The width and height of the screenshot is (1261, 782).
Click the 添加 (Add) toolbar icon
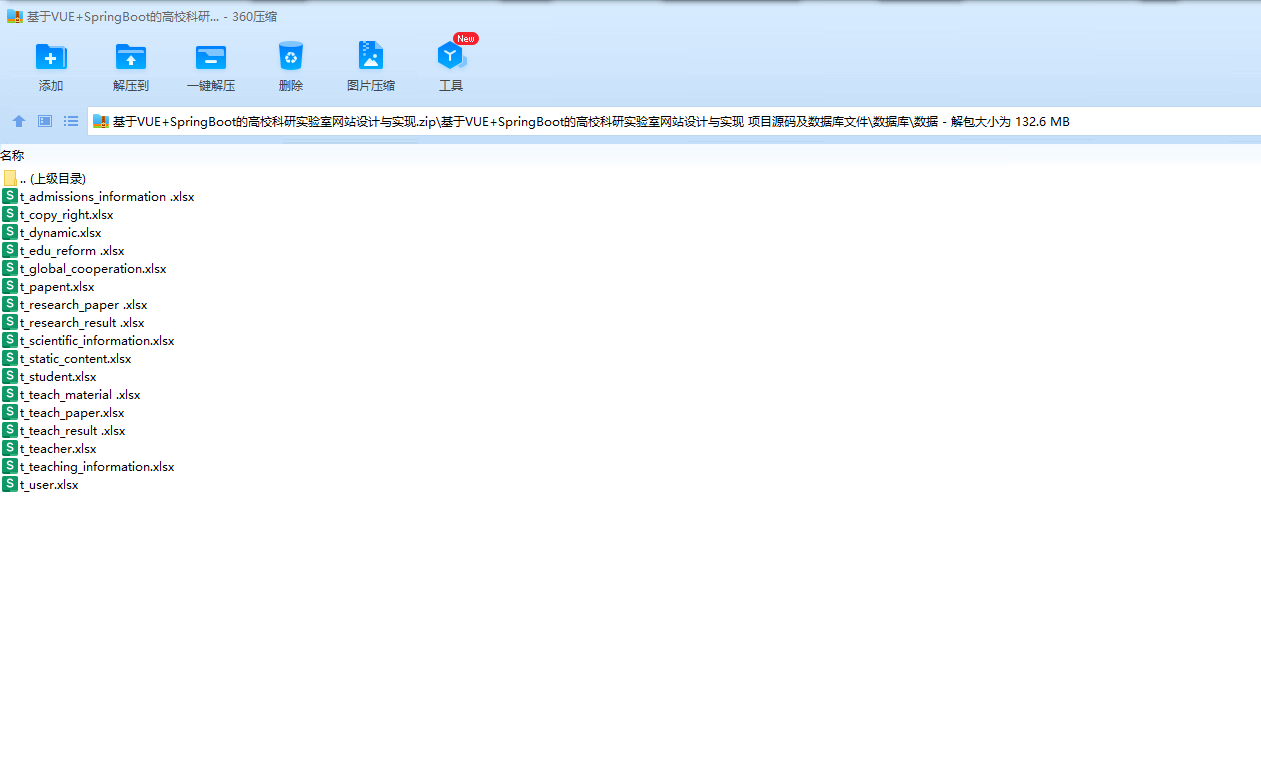click(51, 57)
